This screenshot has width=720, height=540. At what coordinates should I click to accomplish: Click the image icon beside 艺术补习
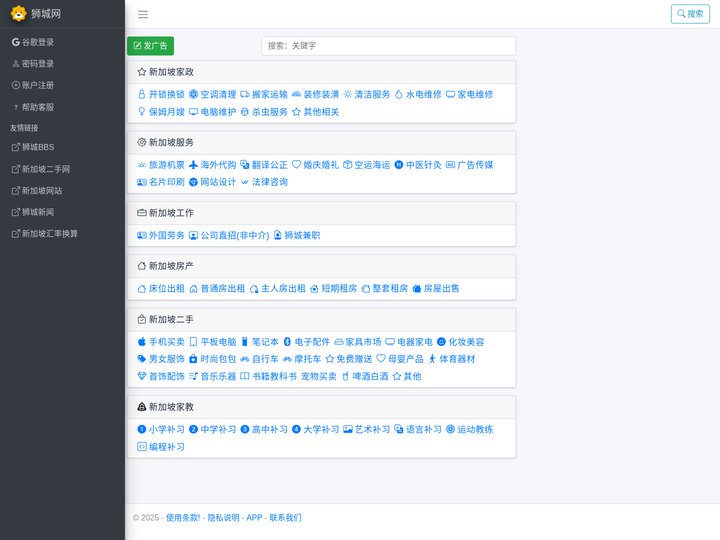point(348,429)
